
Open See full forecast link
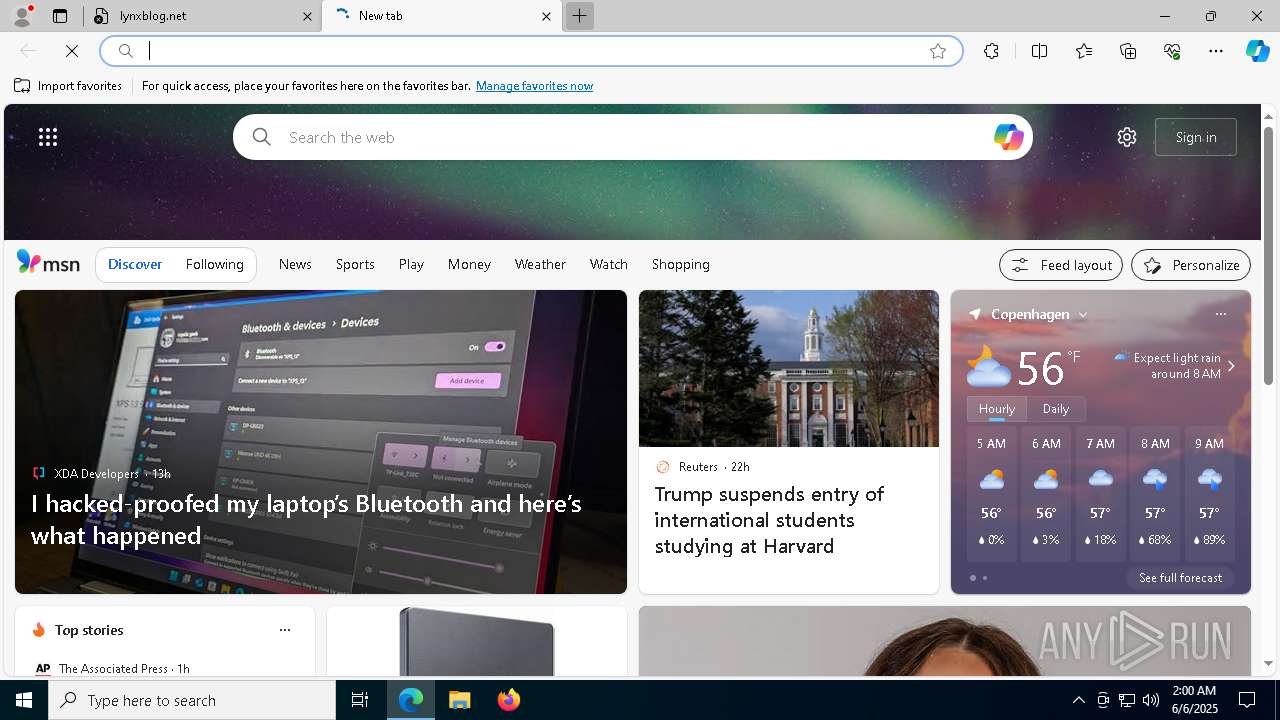(x=1180, y=578)
